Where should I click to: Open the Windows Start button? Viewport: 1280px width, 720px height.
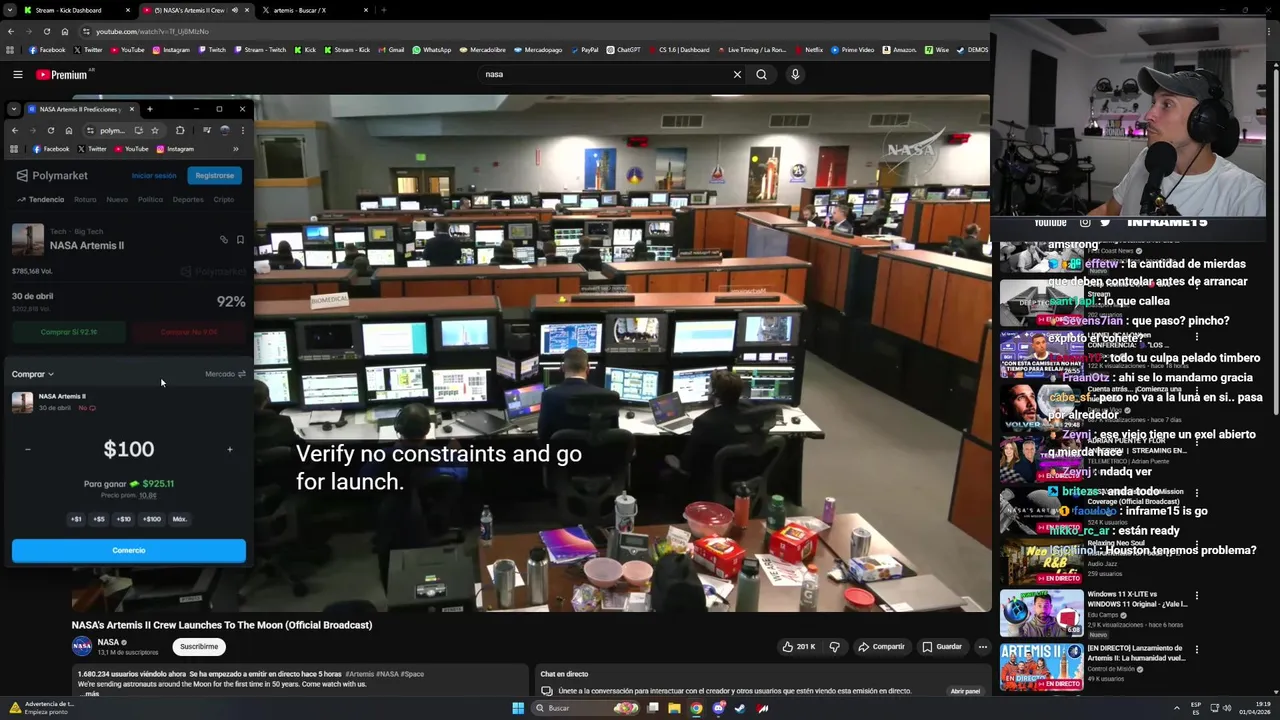[518, 708]
